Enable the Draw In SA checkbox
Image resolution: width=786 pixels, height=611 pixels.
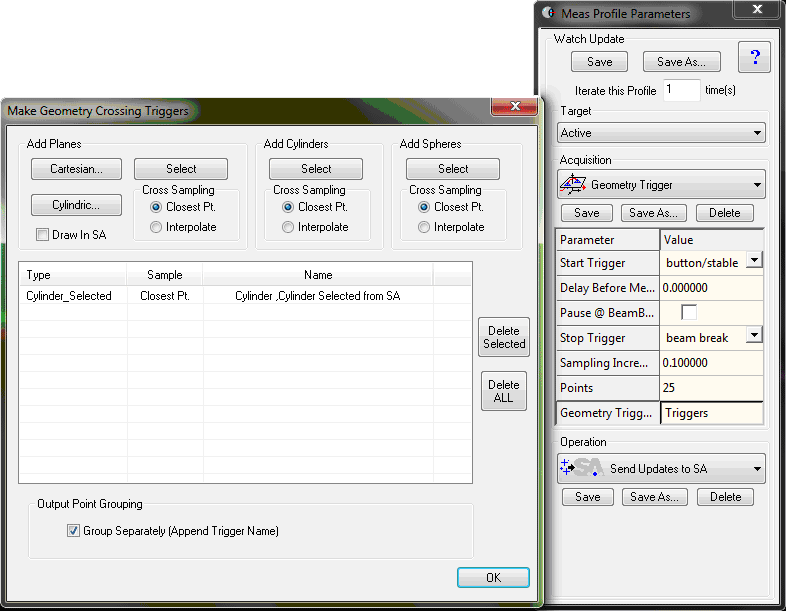[43, 235]
